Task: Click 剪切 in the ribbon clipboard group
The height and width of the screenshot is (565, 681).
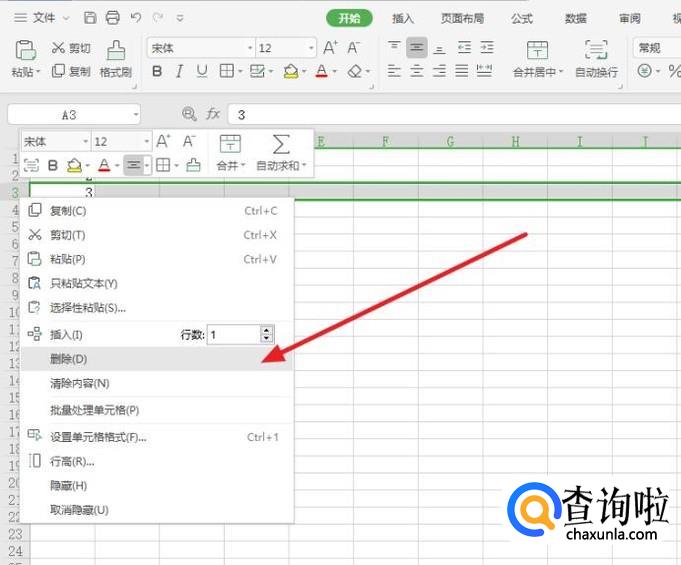Action: click(x=71, y=48)
